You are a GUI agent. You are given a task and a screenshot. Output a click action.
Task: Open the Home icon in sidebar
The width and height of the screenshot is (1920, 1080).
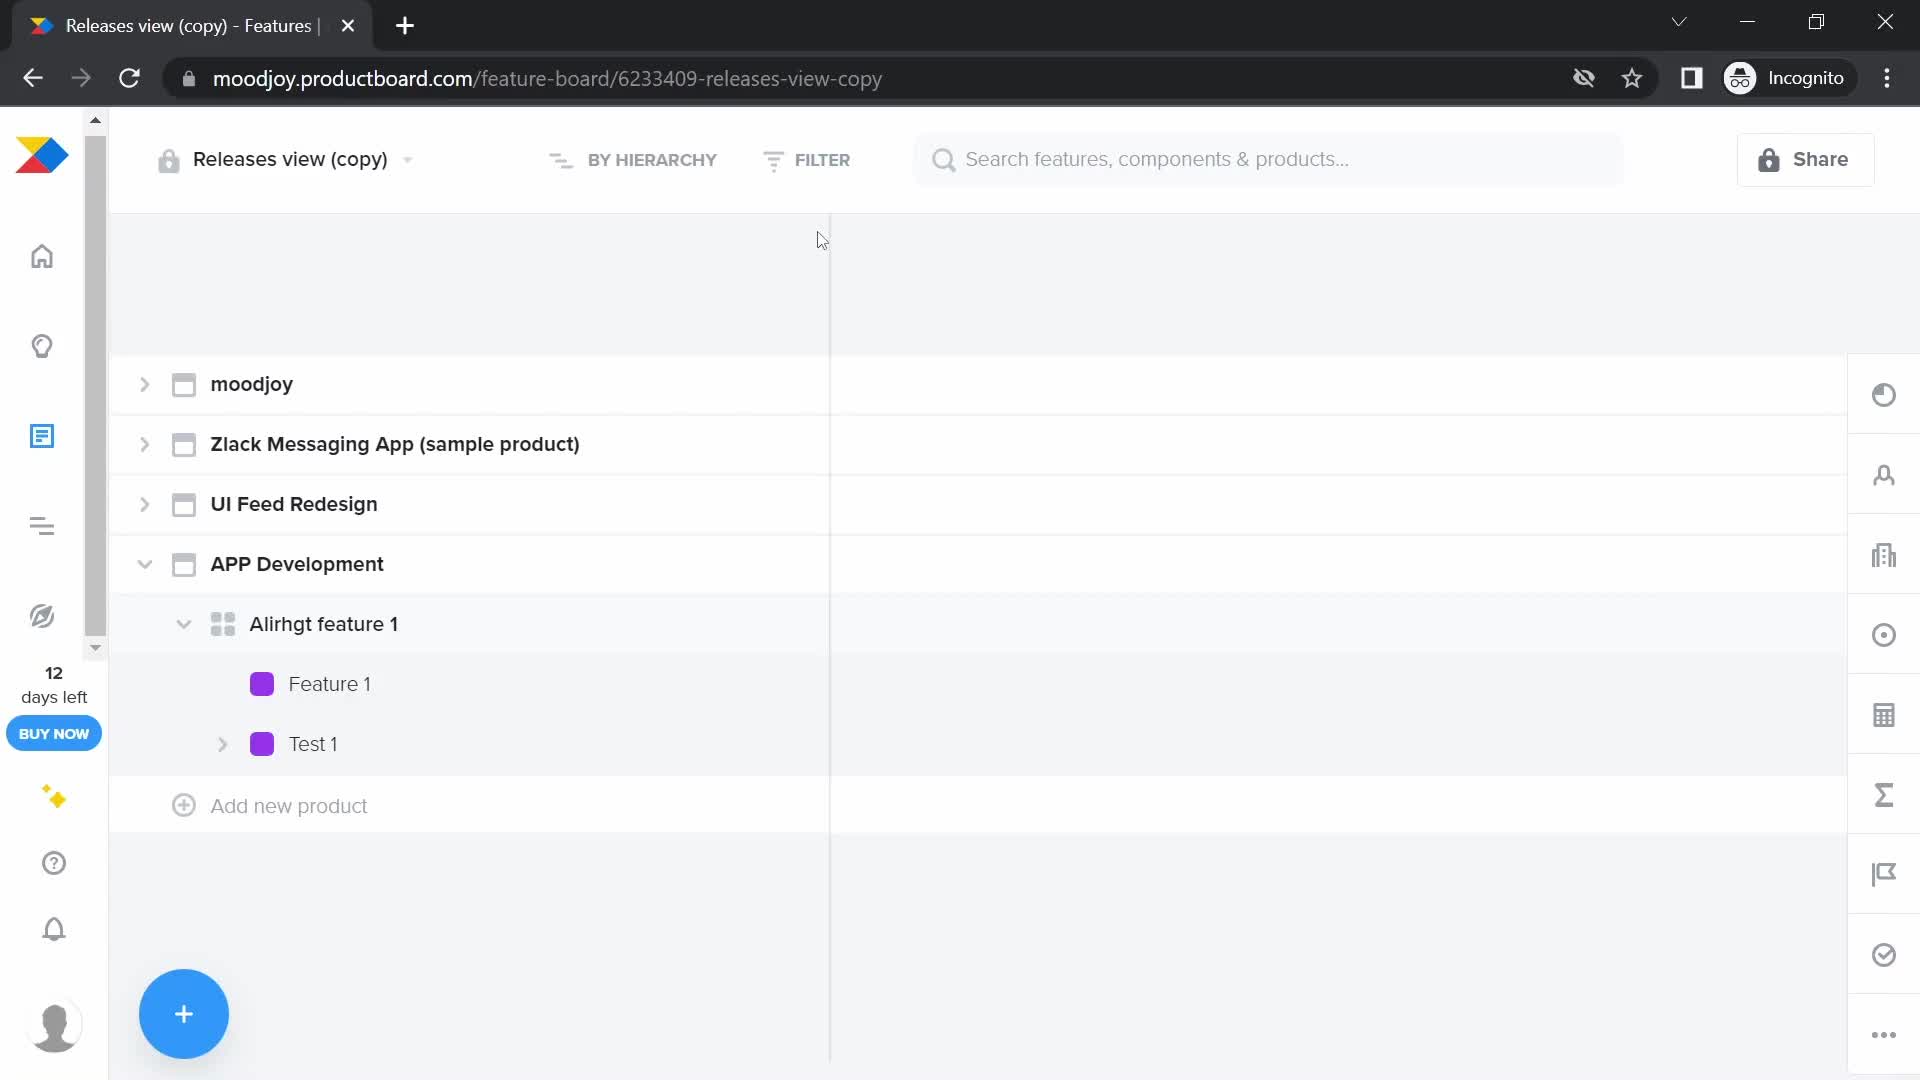click(42, 256)
